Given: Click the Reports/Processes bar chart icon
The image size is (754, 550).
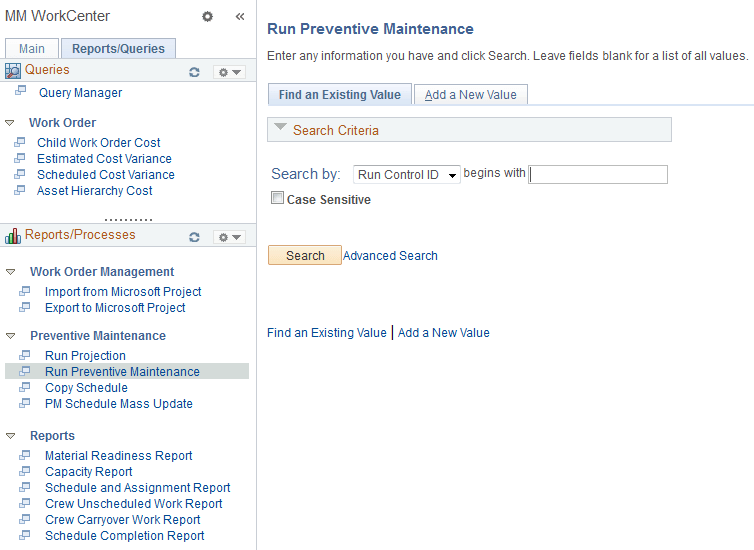Looking at the screenshot, I should (13, 236).
